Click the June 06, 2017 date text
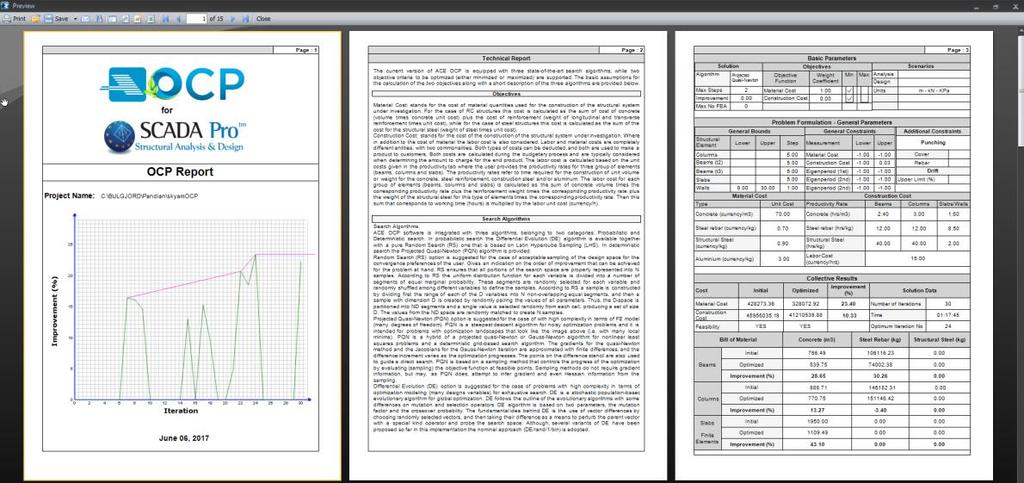1024x483 pixels. coord(184,438)
